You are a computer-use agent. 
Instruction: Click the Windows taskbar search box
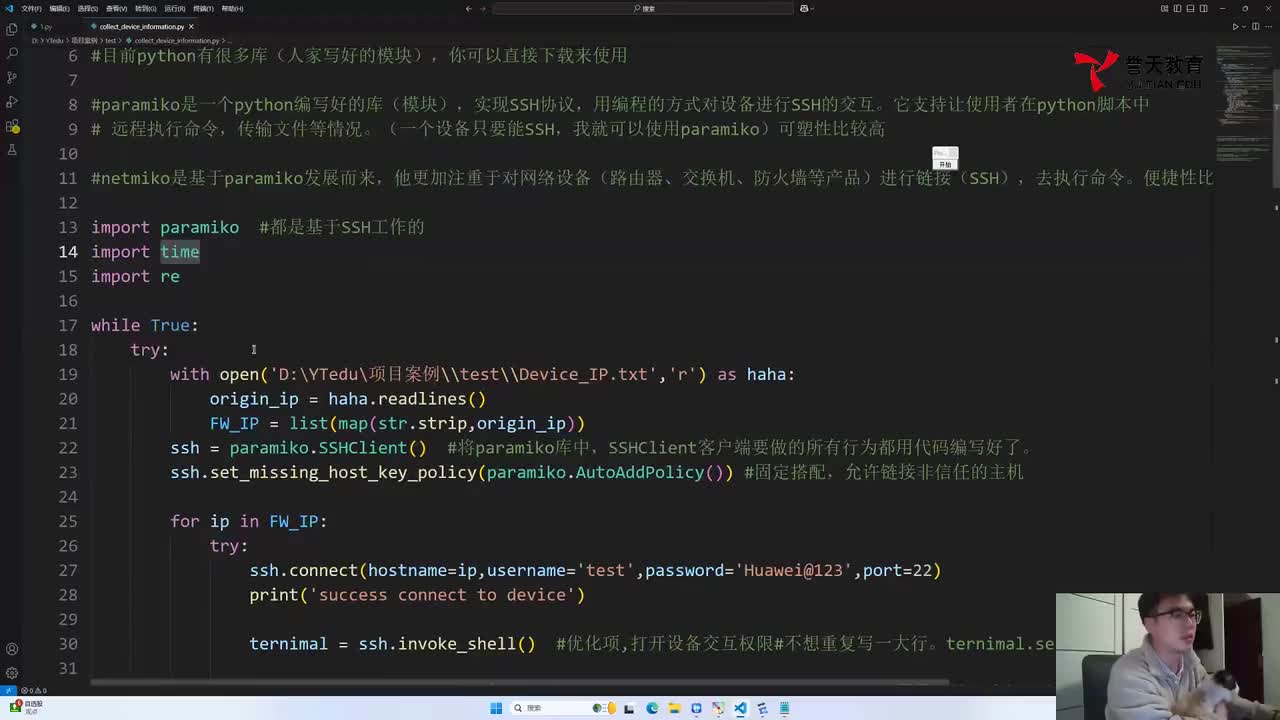[x=563, y=708]
